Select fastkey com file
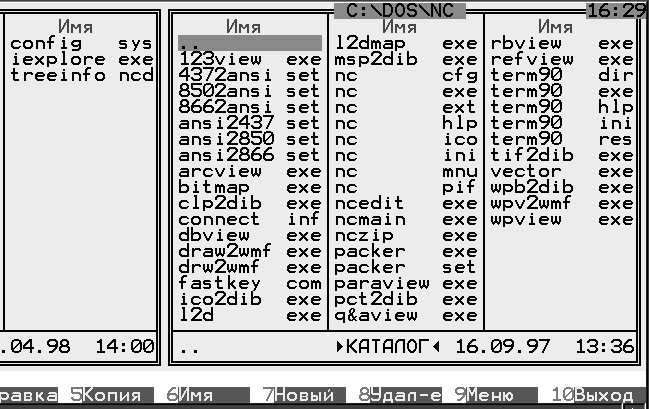The height and width of the screenshot is (409, 649). [250, 284]
